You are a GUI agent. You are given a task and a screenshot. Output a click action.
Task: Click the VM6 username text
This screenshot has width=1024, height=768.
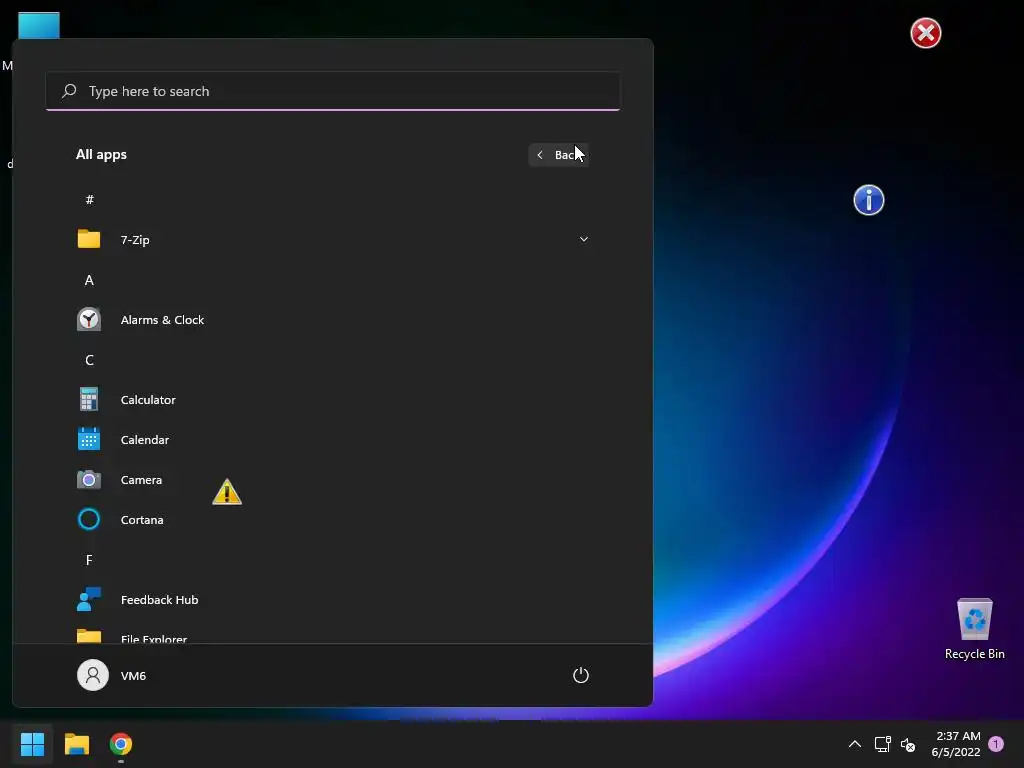(x=133, y=675)
